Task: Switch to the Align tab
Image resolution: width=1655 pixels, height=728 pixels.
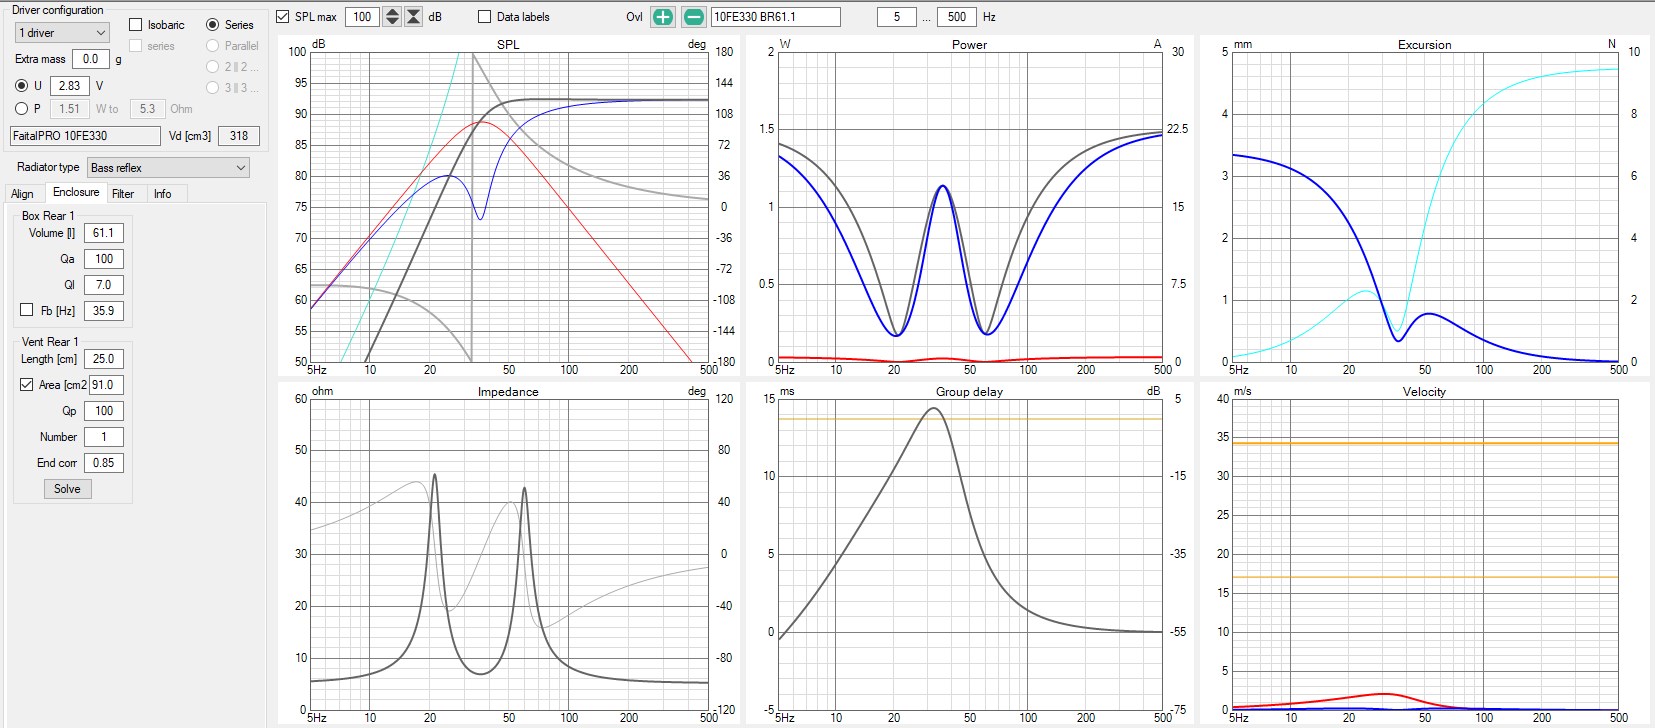Action: click(x=22, y=194)
